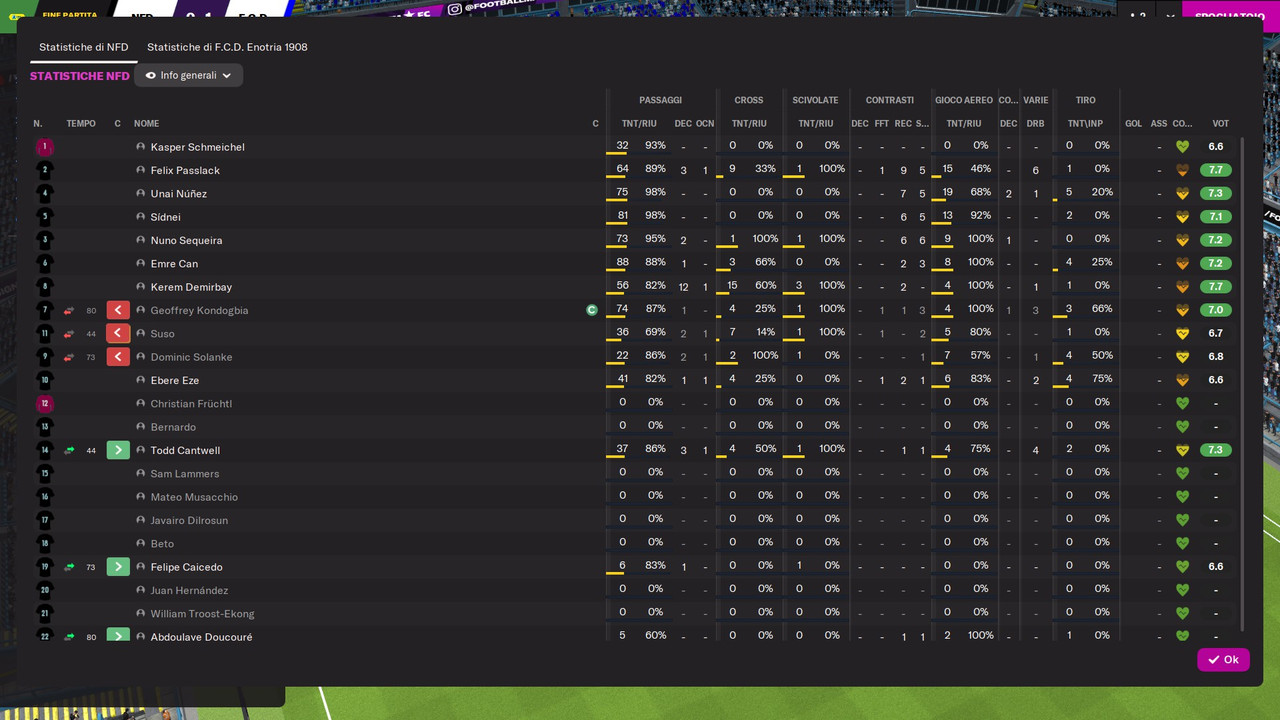Open Statistiche di F.C.D. Enotria 1908 tab
The width and height of the screenshot is (1280, 720).
(x=227, y=47)
